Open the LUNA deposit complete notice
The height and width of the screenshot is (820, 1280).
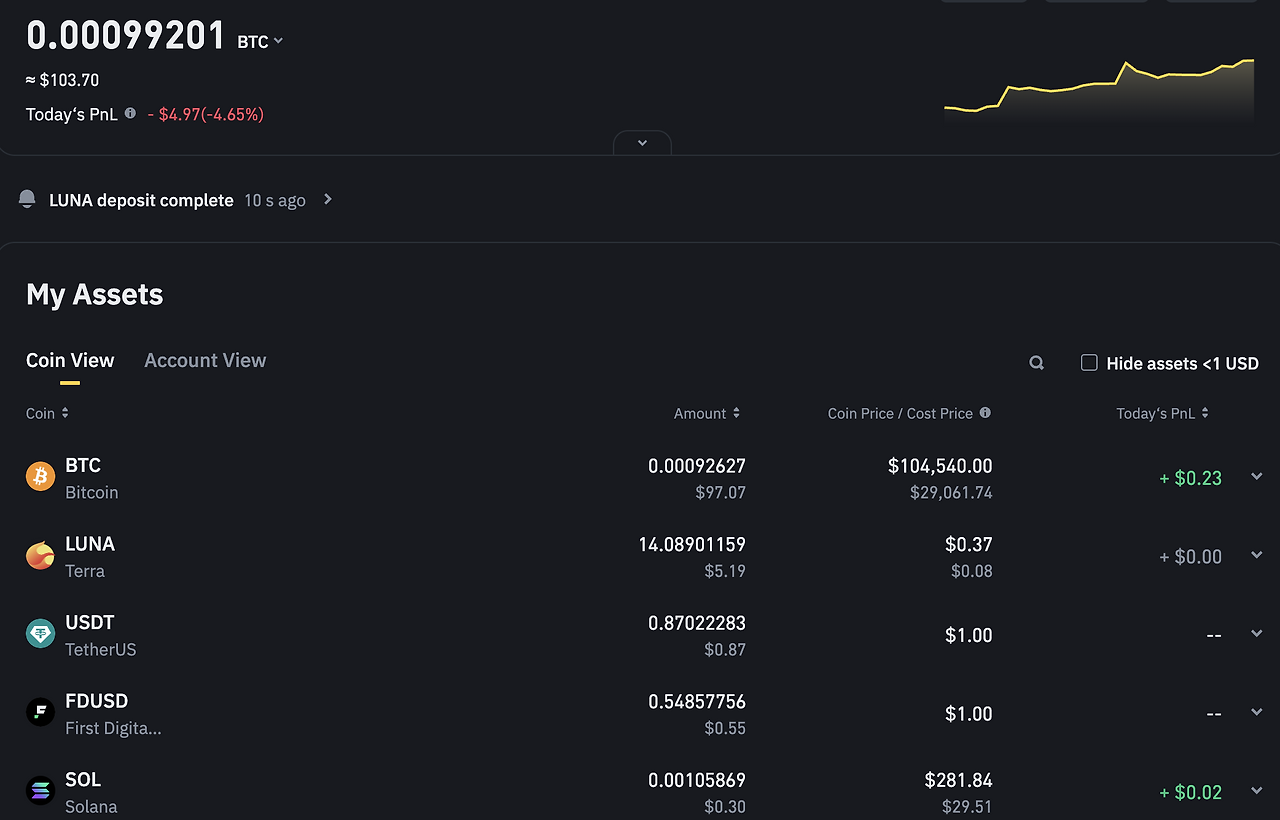(x=141, y=200)
